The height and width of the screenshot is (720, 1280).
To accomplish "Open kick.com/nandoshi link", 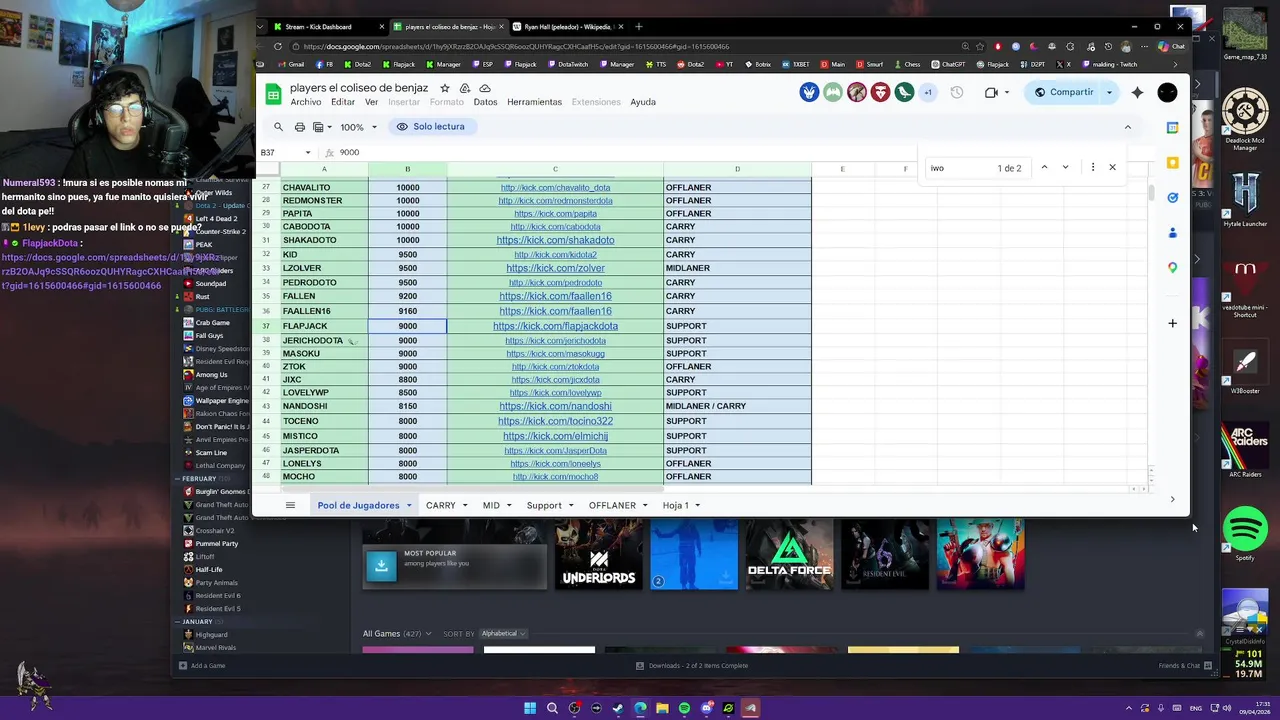I will click(555, 406).
